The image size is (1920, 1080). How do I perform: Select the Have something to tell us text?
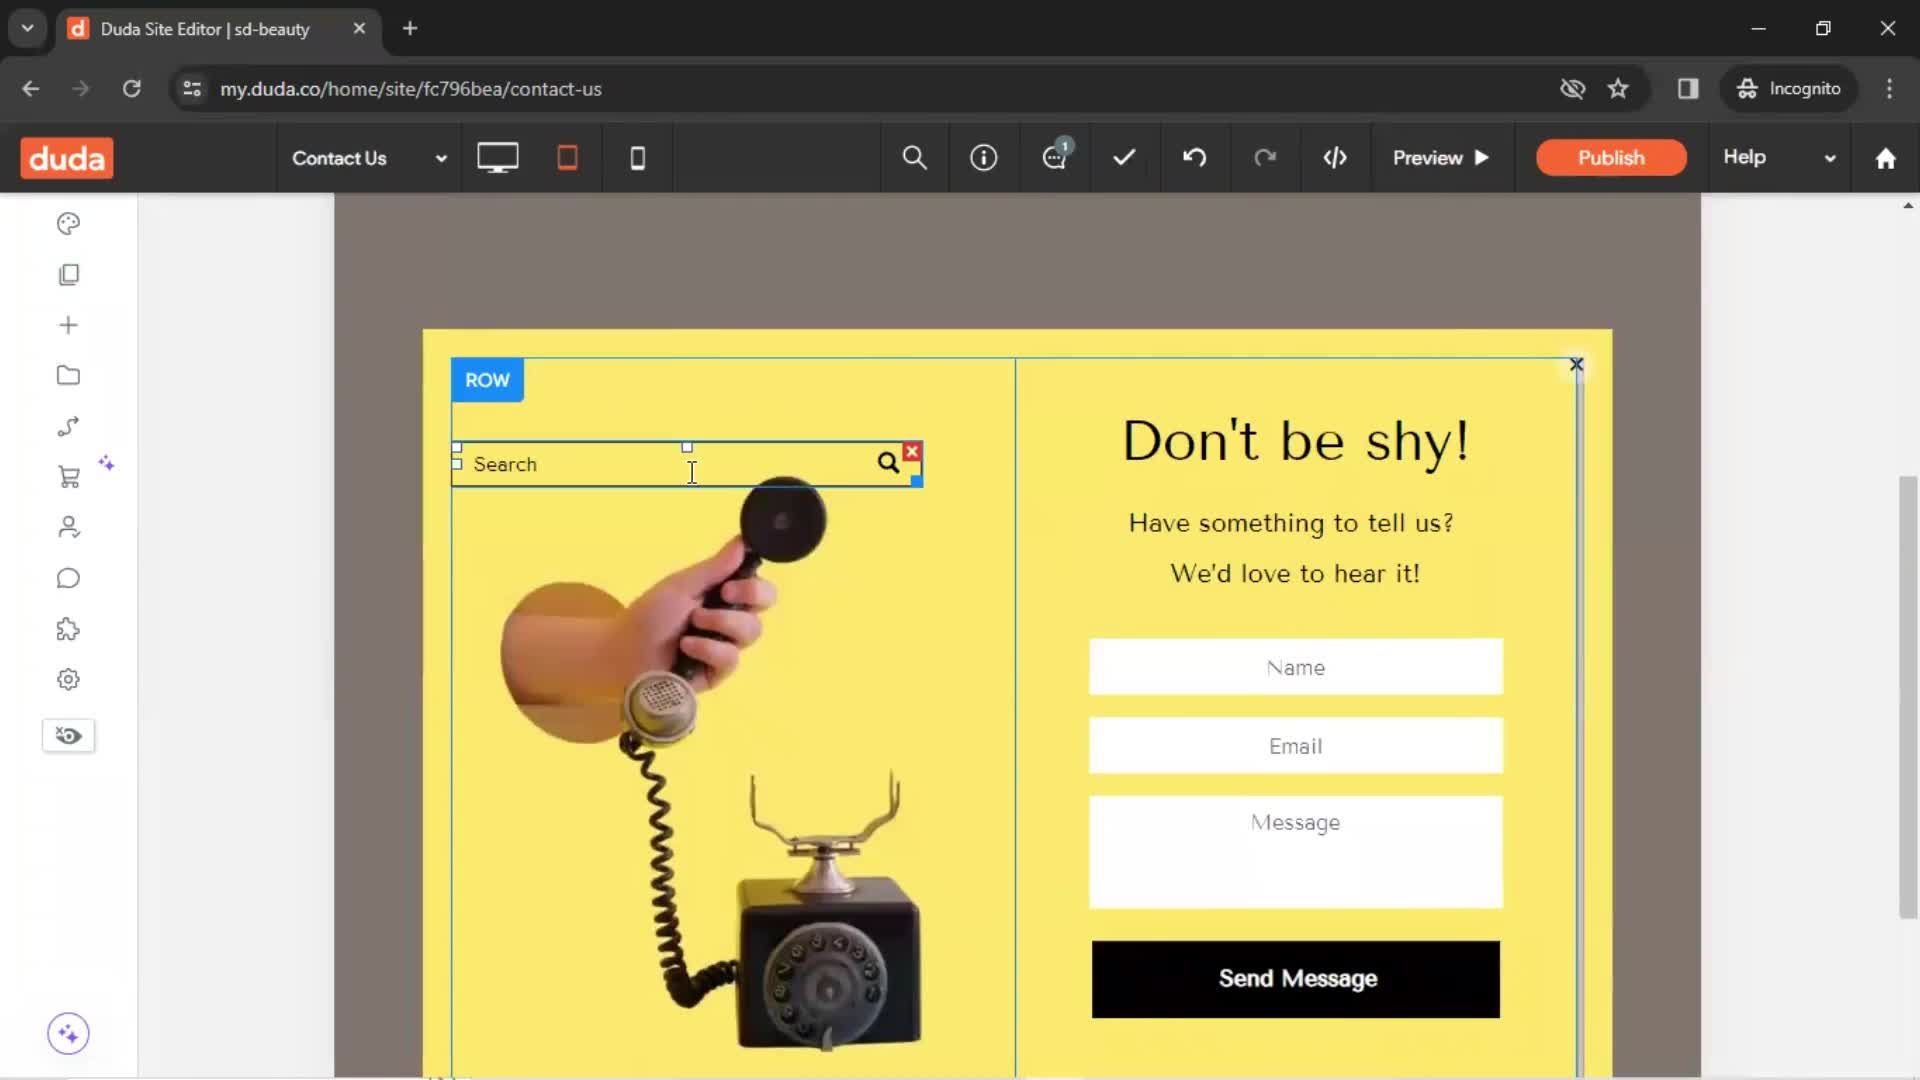(1291, 523)
